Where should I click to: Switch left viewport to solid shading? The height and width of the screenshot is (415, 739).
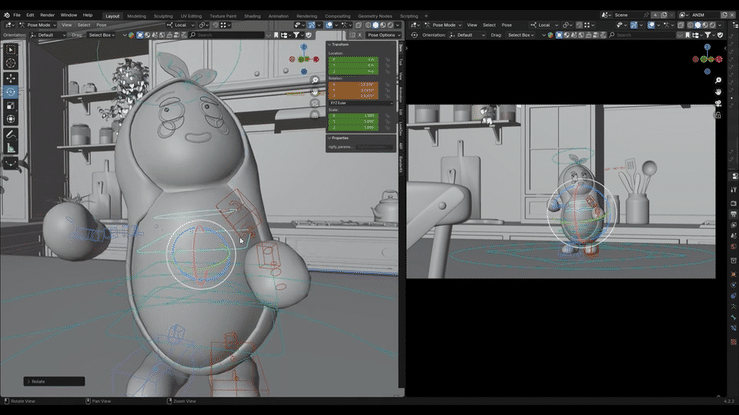[376, 25]
